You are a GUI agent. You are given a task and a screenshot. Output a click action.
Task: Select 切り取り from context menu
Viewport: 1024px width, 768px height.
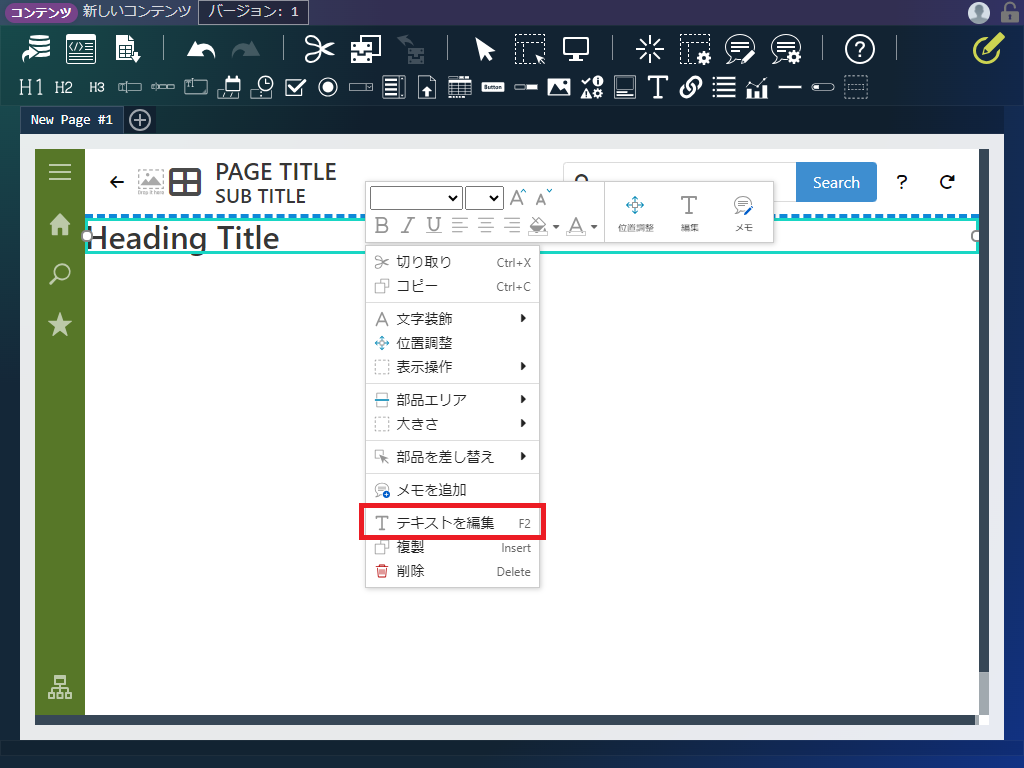coord(453,262)
